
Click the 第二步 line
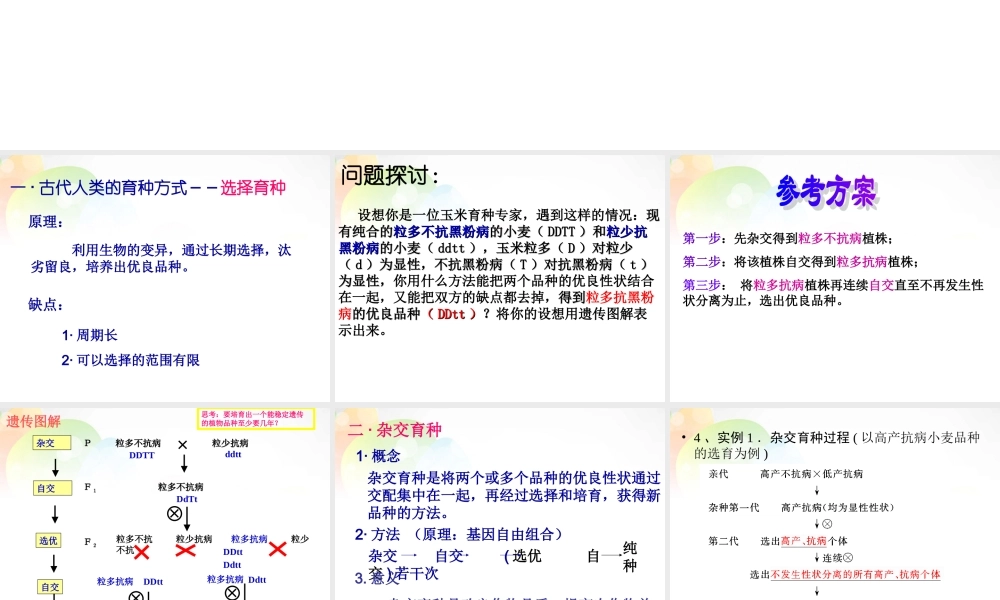(801, 262)
